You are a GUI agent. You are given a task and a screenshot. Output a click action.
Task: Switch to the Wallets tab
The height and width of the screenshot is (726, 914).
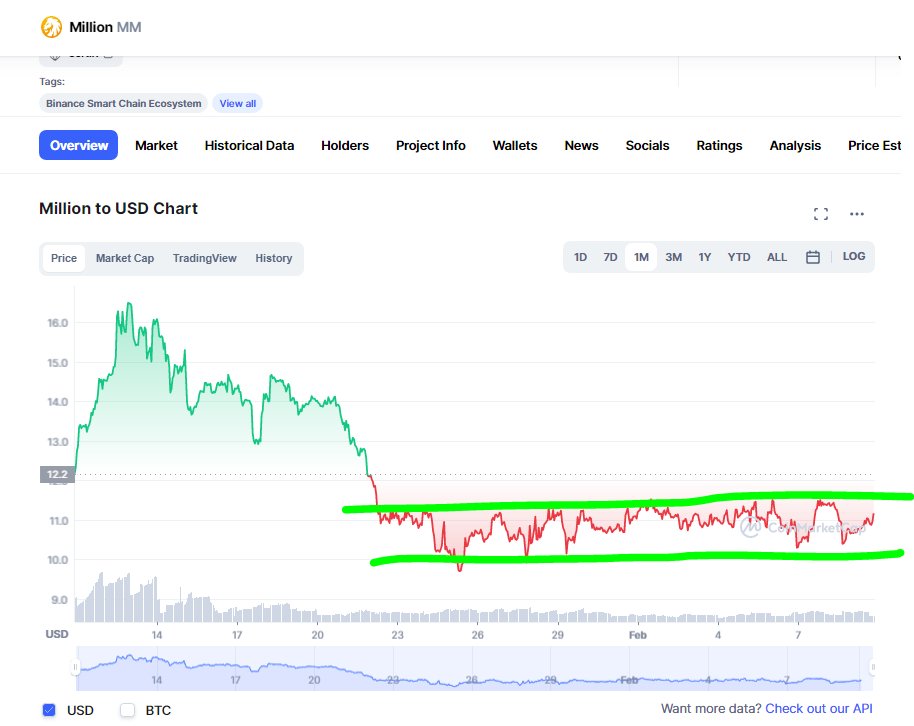coord(515,146)
